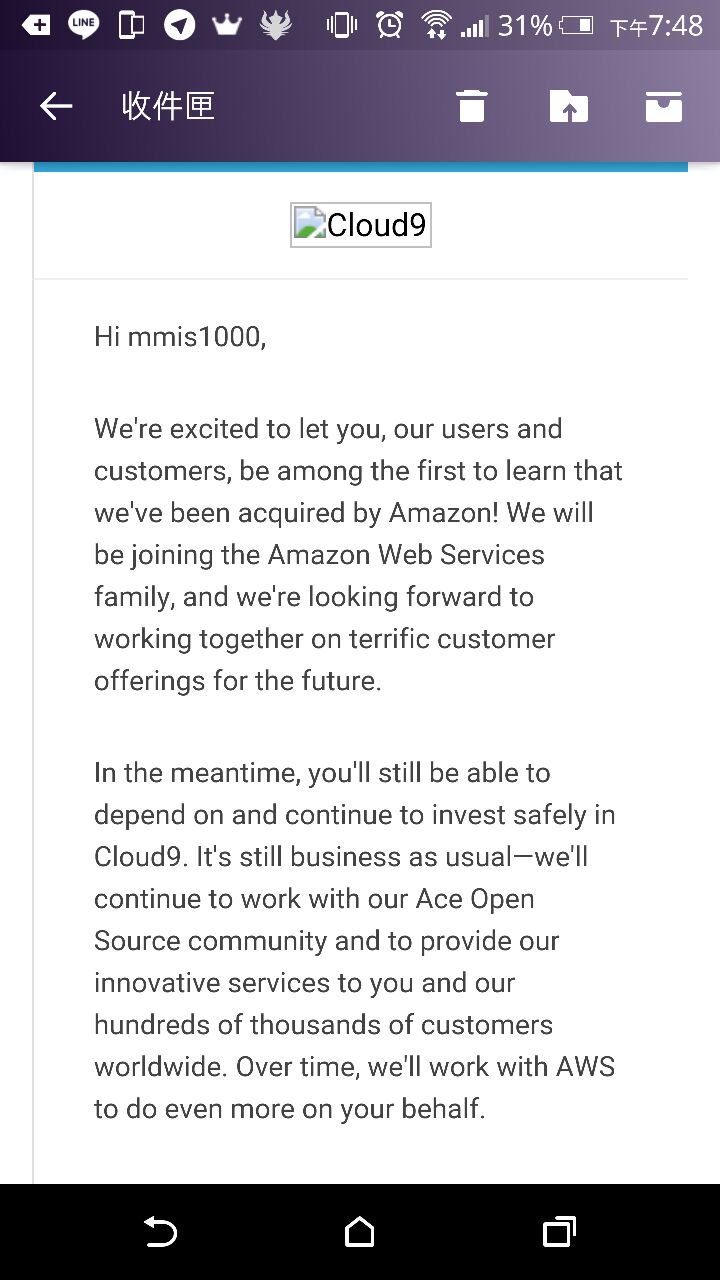Tap the paragraph mentioning Amazon Web Services
Viewport: 720px width, 1280px height.
(x=357, y=555)
